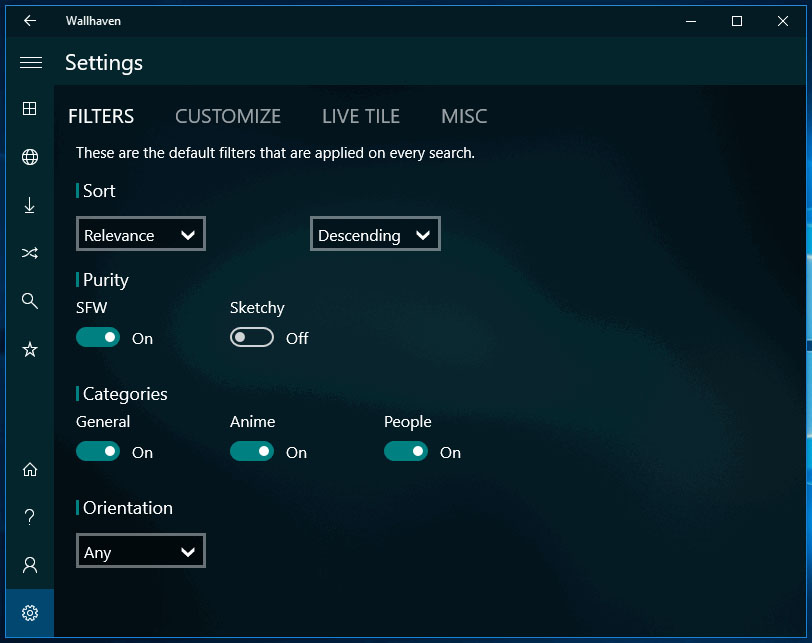Switch to the MISC tab
This screenshot has width=812, height=643.
pyautogui.click(x=464, y=116)
